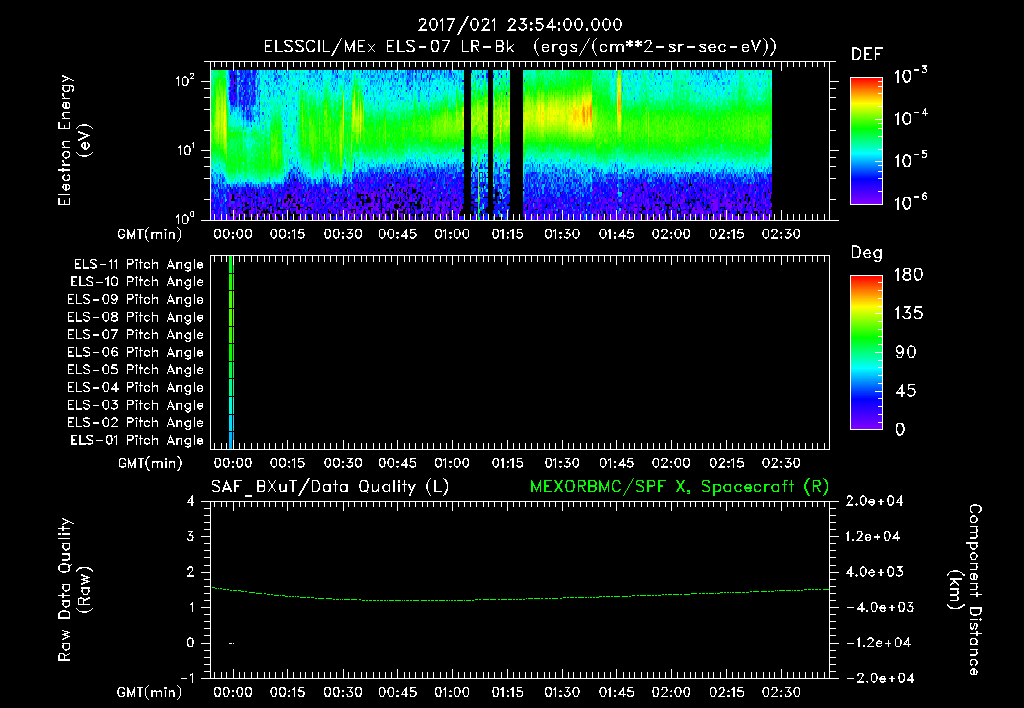This screenshot has width=1024, height=708.
Task: Select the Component Distance (km) axis label
Action: pos(965,590)
